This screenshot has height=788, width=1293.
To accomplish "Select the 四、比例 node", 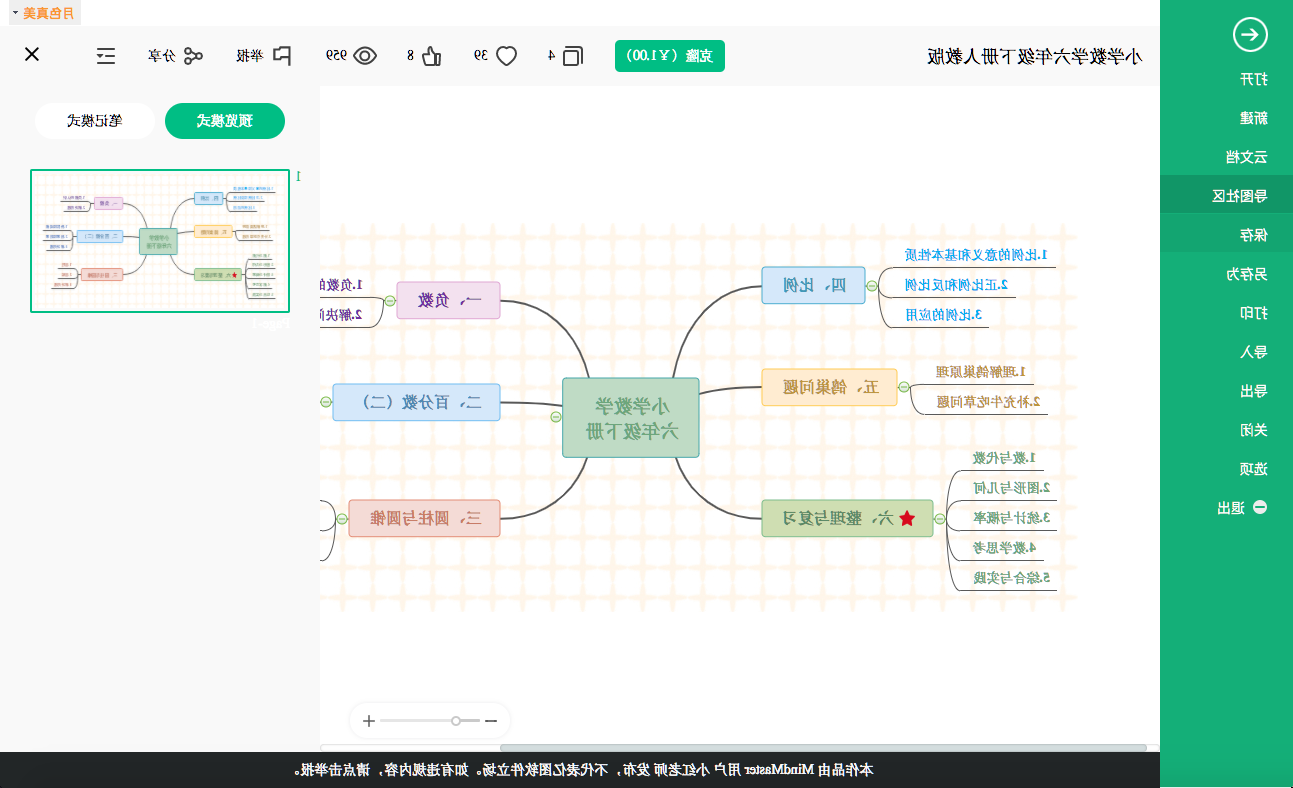I will coord(813,285).
